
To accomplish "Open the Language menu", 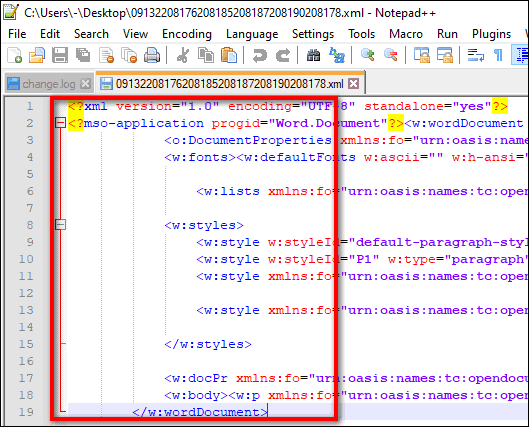I will tap(252, 34).
